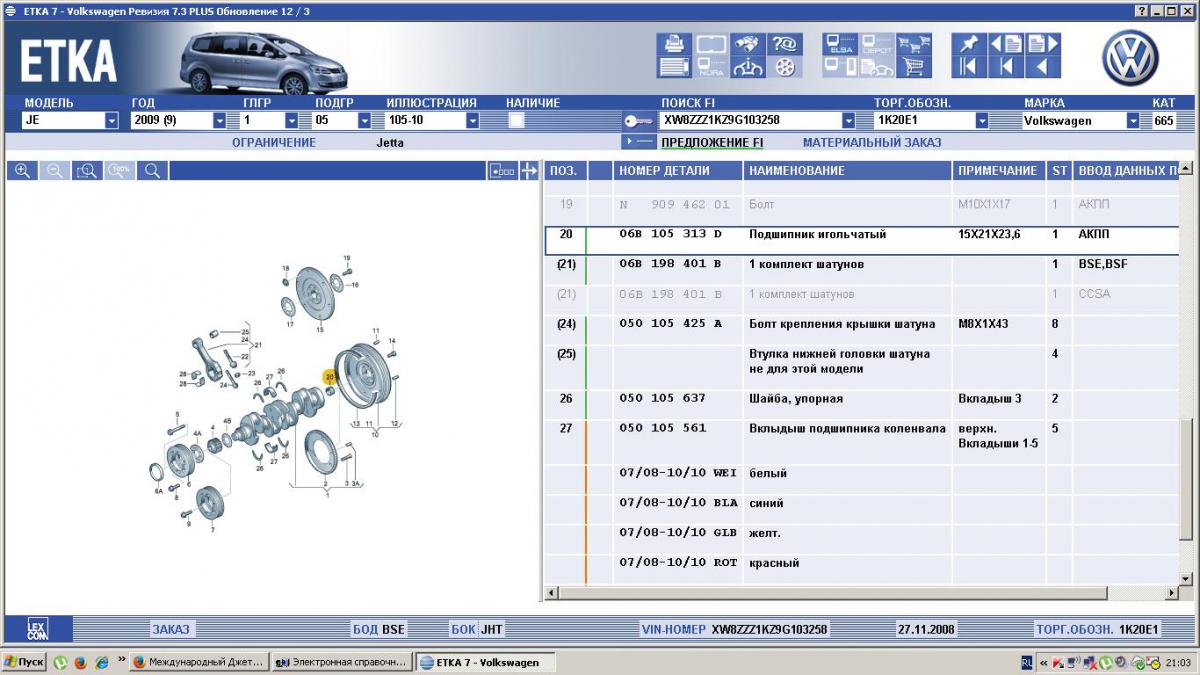Click highlighted callout 20 in the illustration
This screenshot has width=1200, height=675.
coord(330,377)
